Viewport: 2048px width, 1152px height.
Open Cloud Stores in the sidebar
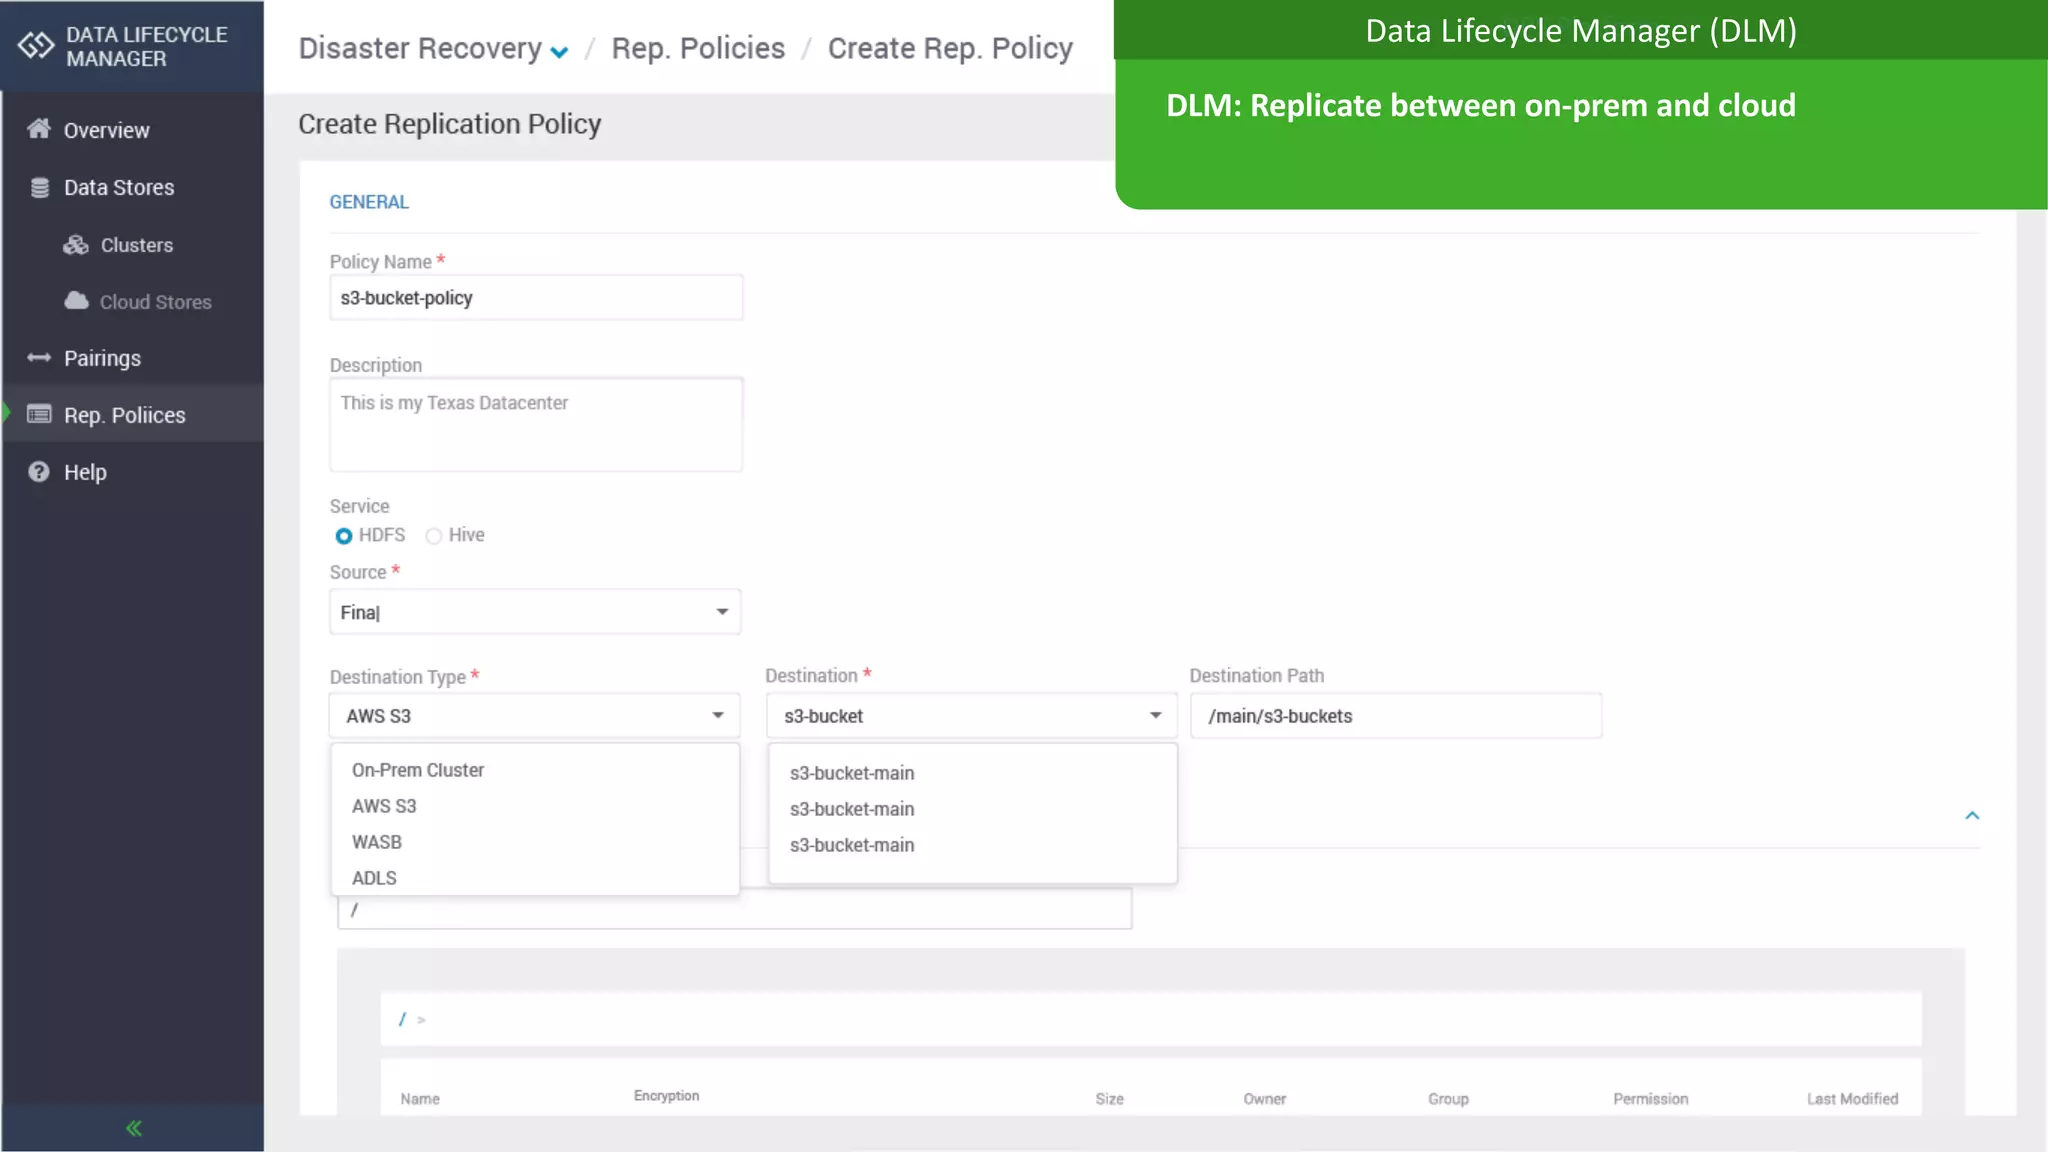(x=155, y=302)
